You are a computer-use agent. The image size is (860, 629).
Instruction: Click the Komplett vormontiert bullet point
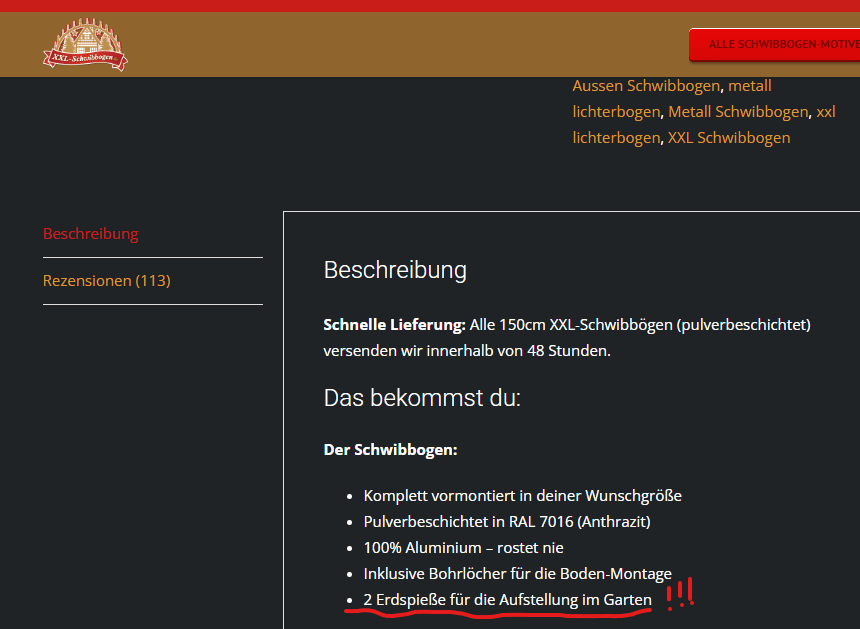coord(522,495)
